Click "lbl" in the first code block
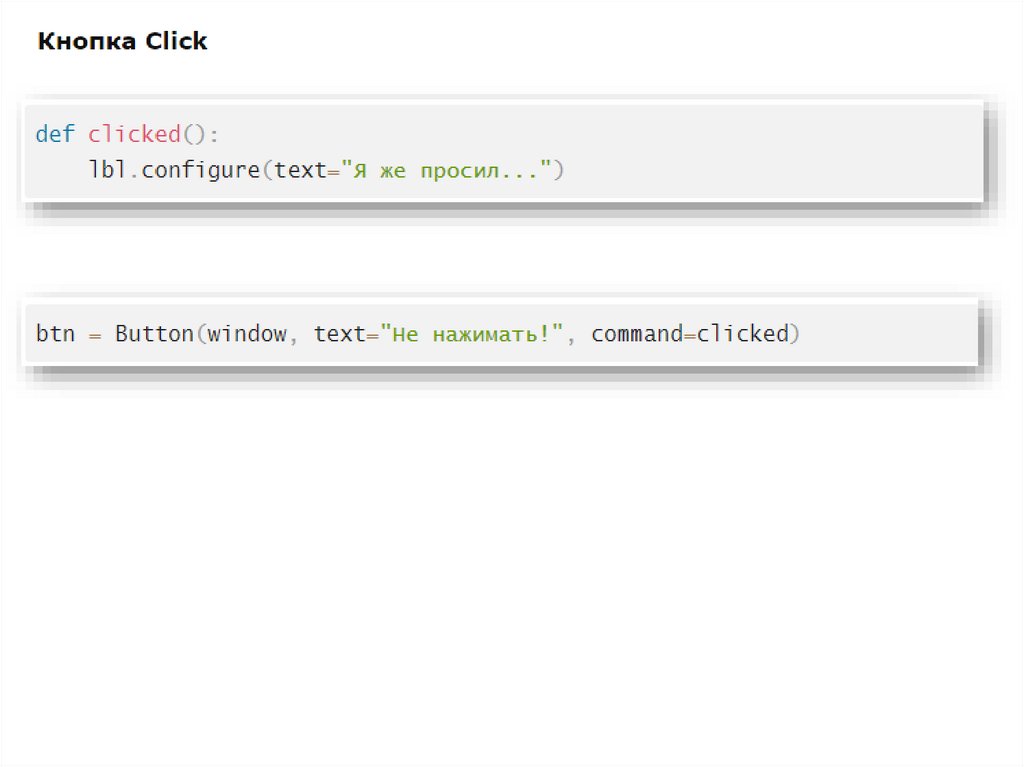This screenshot has width=1024, height=767. pos(107,170)
